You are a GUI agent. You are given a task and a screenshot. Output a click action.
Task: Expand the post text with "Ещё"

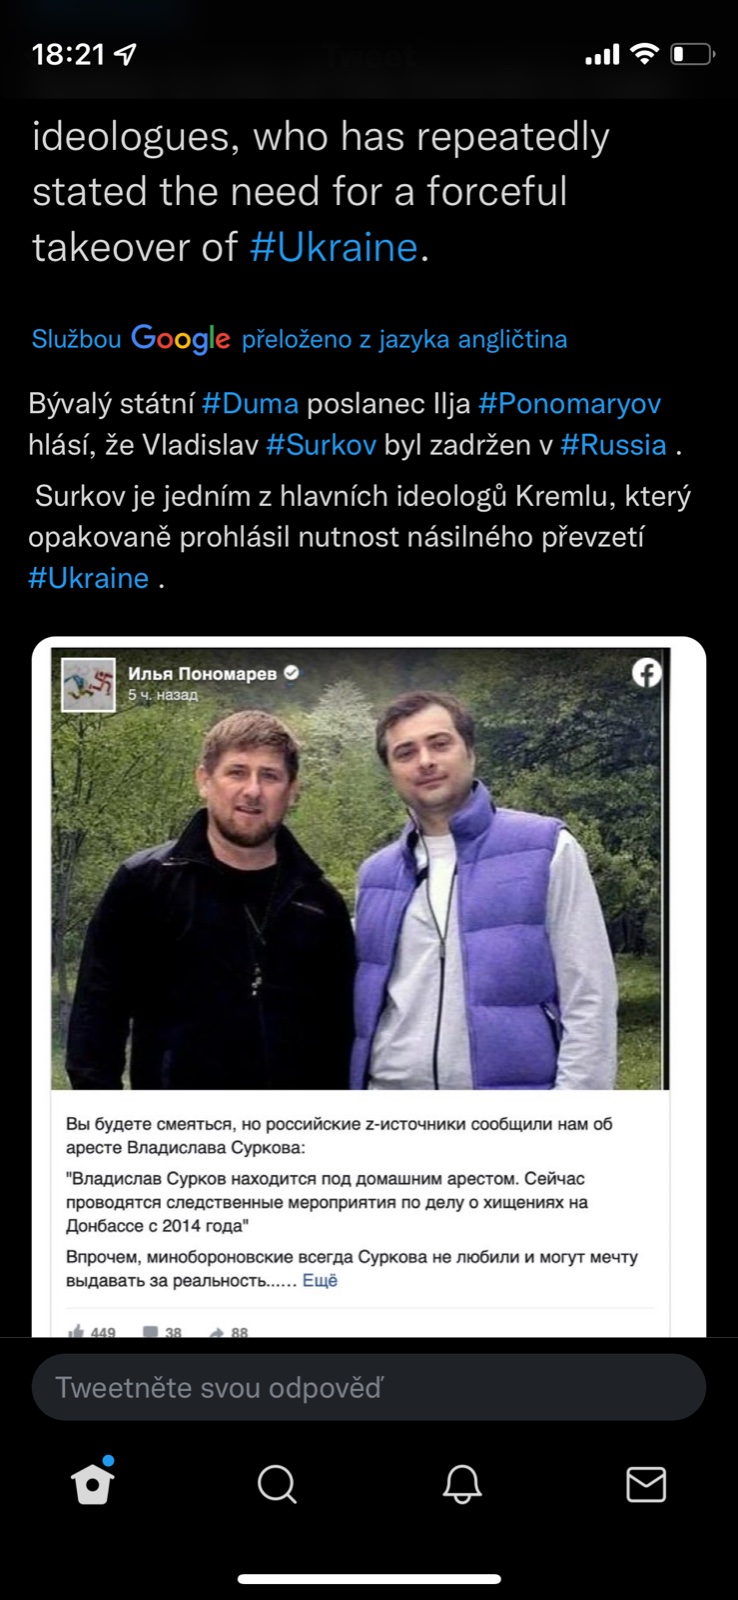click(x=320, y=1281)
